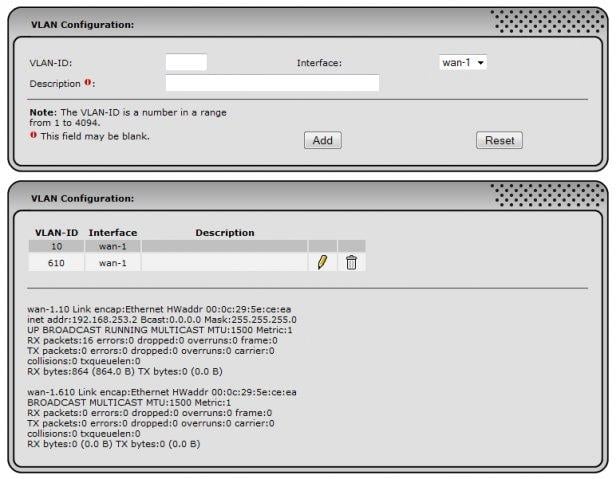This screenshot has width=616, height=479.
Task: Click the Description column header in the table
Action: pyautogui.click(x=224, y=233)
